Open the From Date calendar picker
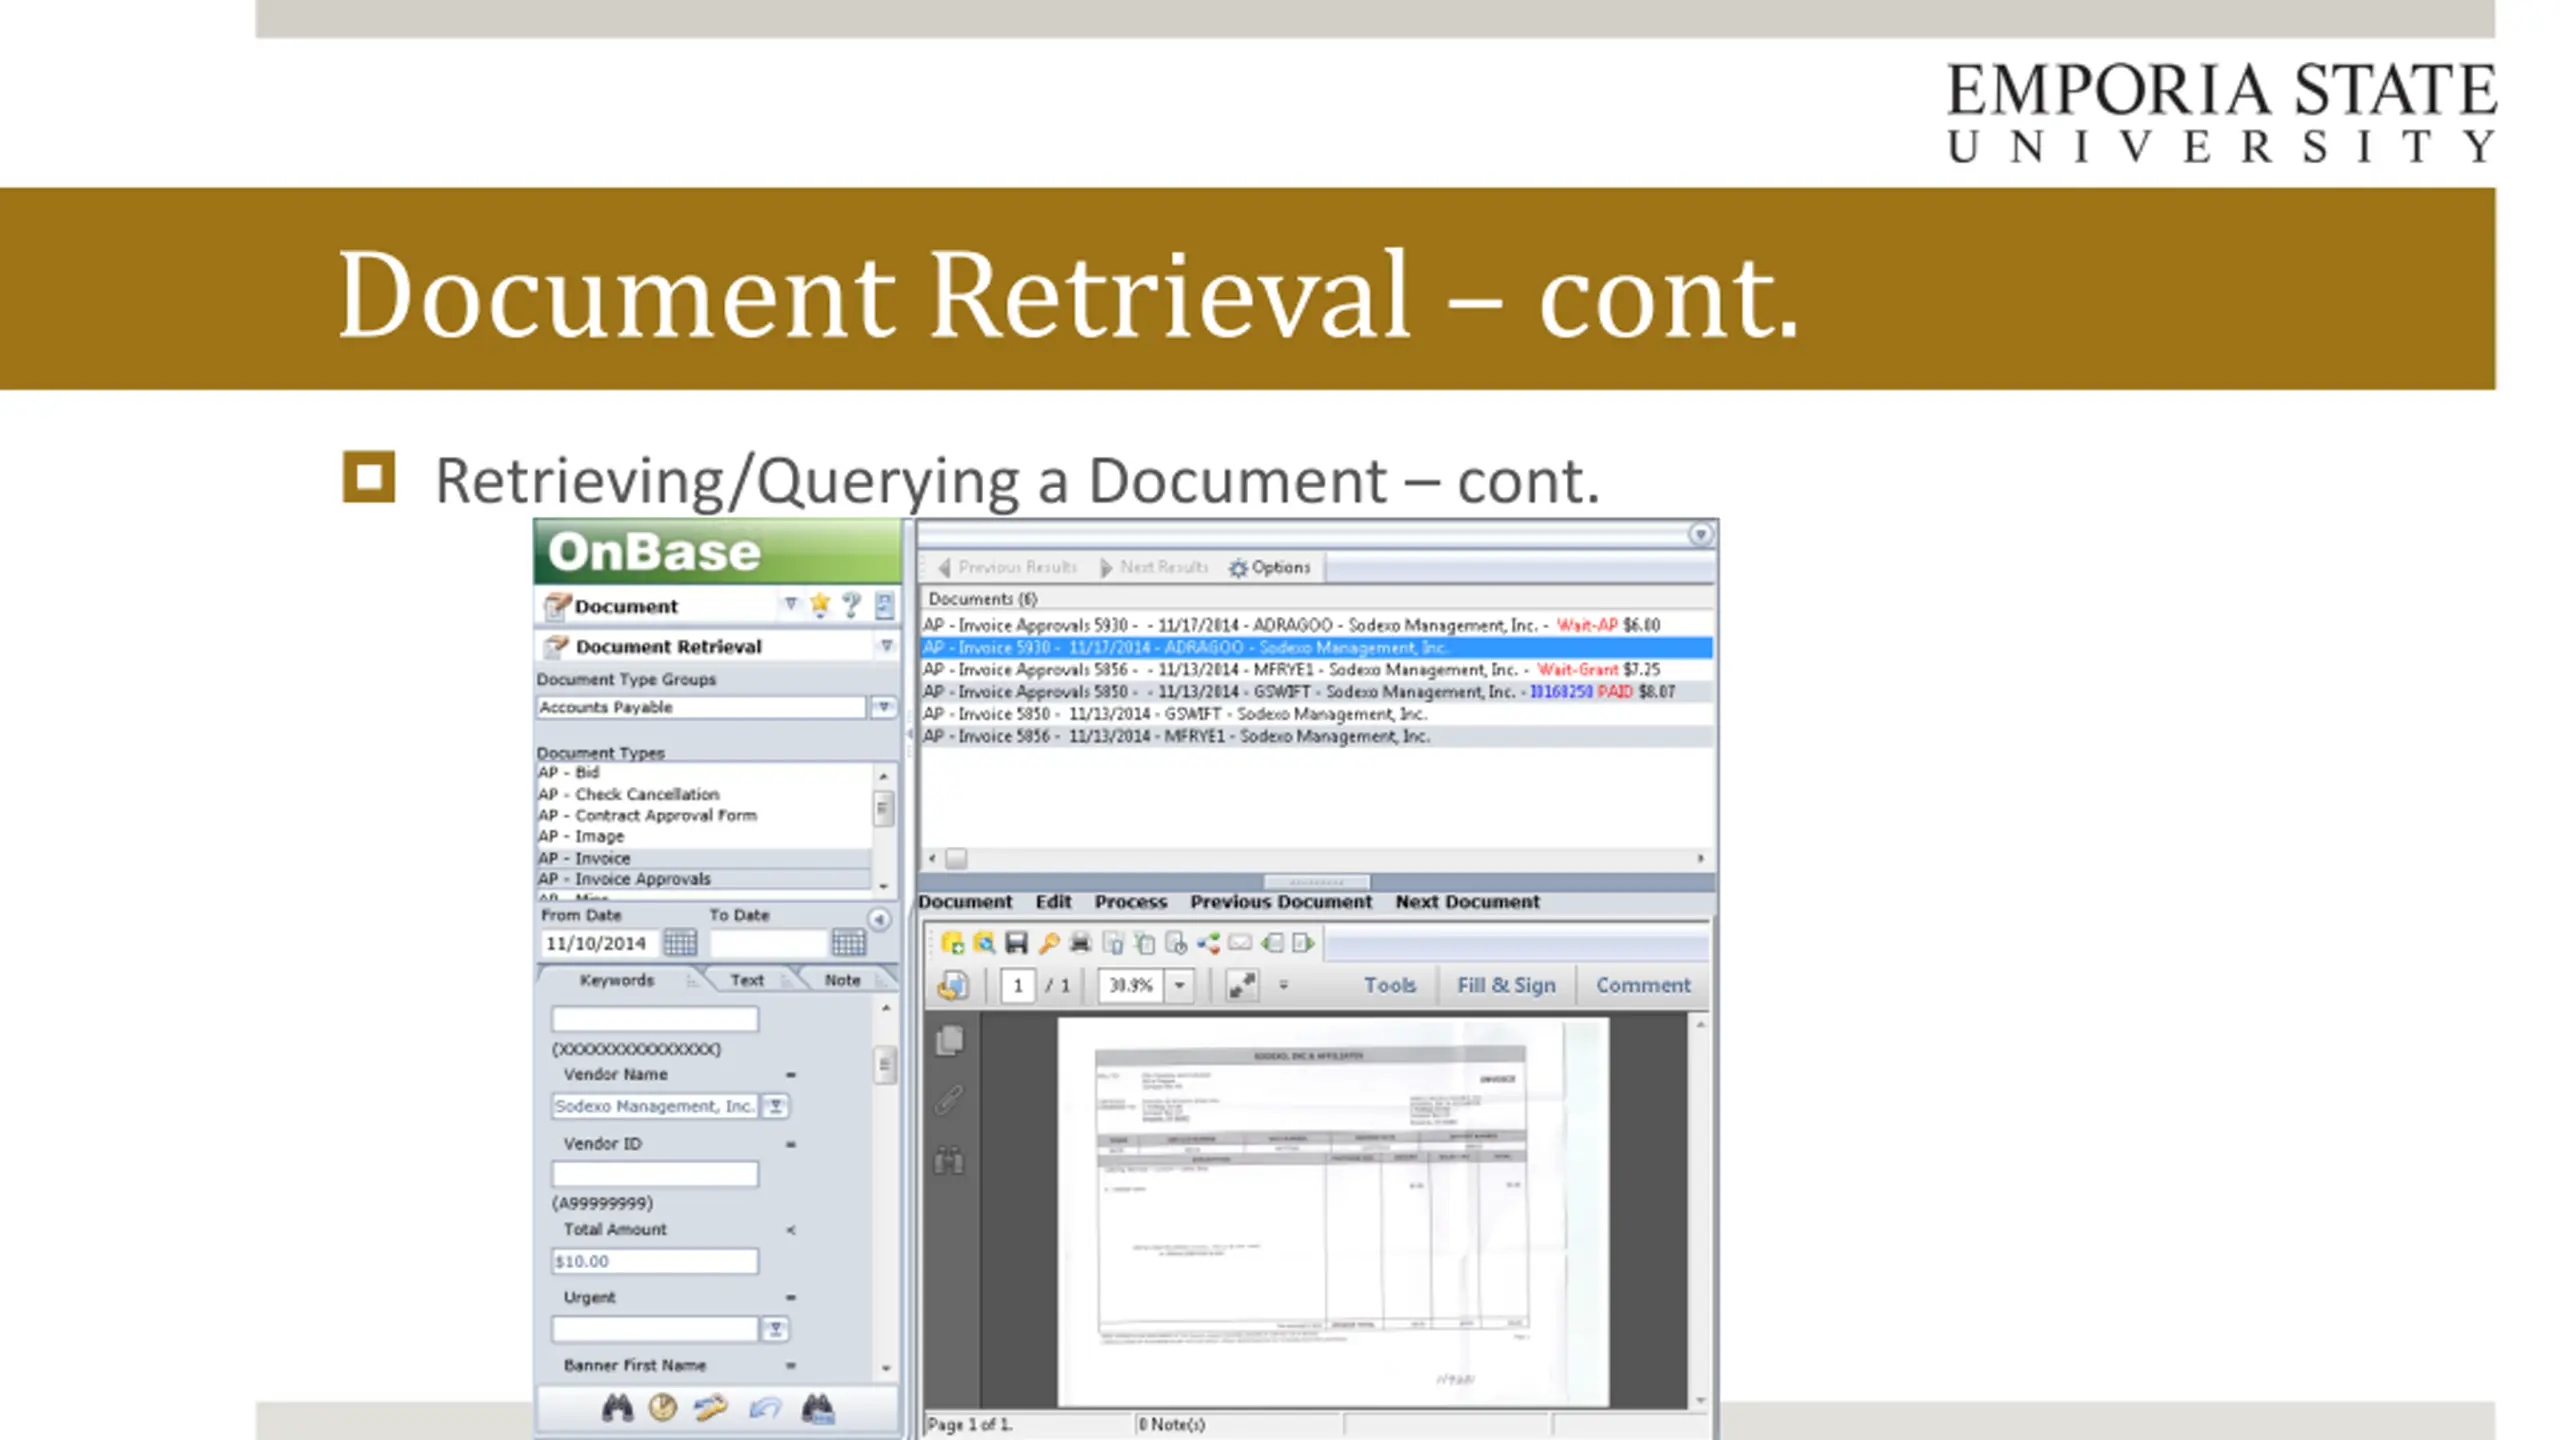Image resolution: width=2560 pixels, height=1440 pixels. [x=680, y=943]
